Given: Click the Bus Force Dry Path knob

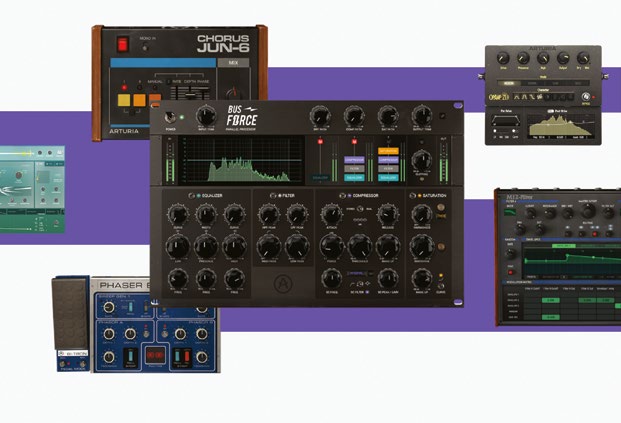Looking at the screenshot, I should pyautogui.click(x=320, y=116).
